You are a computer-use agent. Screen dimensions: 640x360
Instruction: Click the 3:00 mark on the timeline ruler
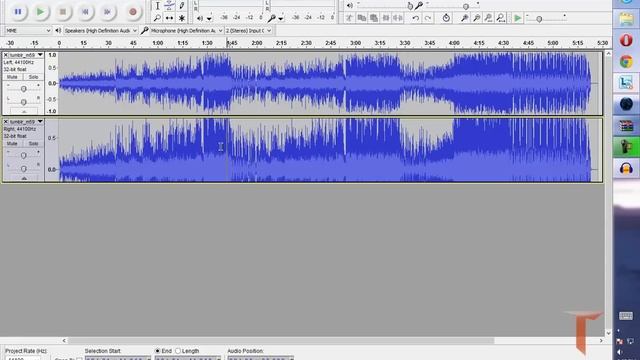tap(356, 43)
